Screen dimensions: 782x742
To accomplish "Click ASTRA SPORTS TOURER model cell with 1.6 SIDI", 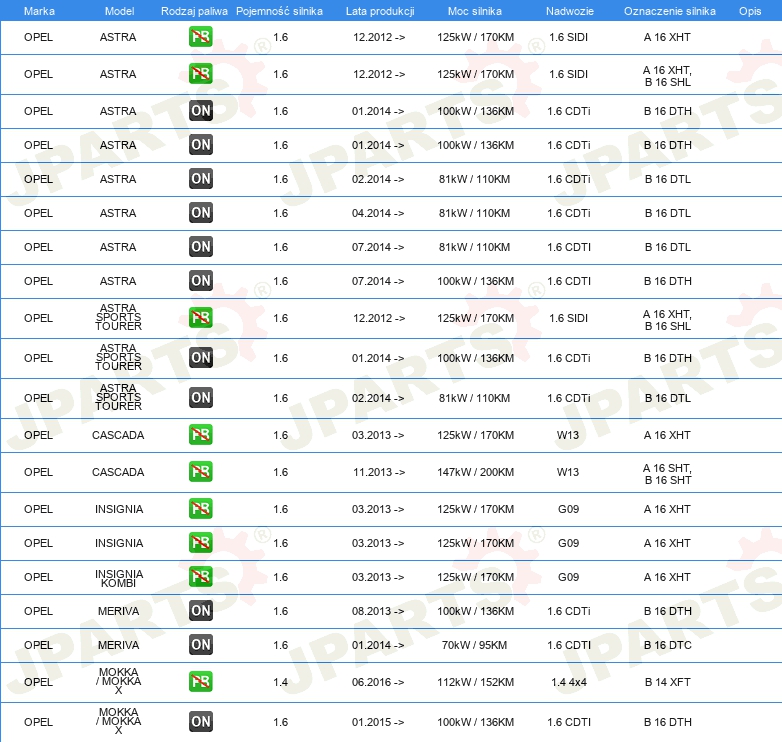I will coord(119,317).
